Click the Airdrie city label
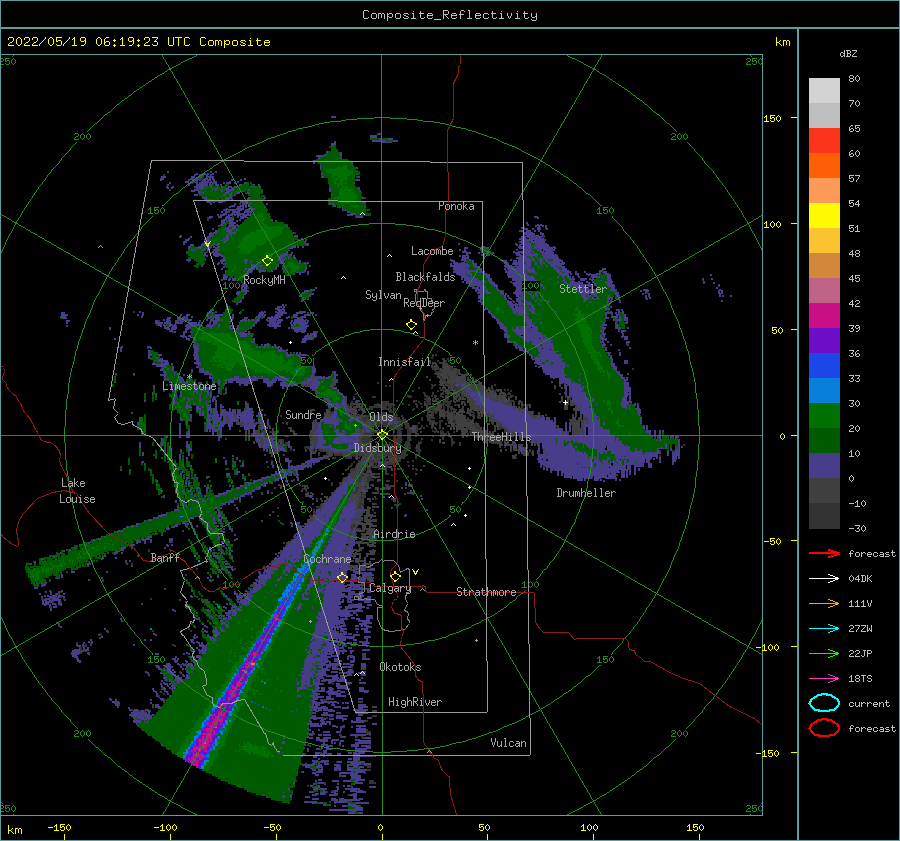 coord(394,534)
